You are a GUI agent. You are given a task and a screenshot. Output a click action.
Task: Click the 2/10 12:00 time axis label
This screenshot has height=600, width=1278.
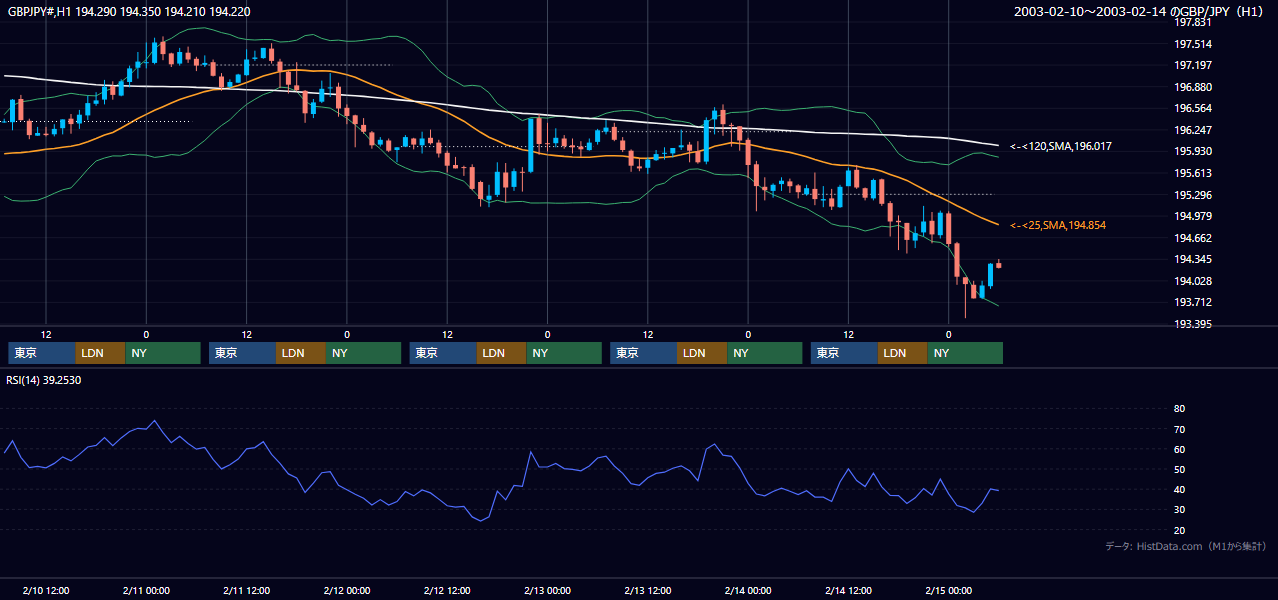click(x=46, y=590)
